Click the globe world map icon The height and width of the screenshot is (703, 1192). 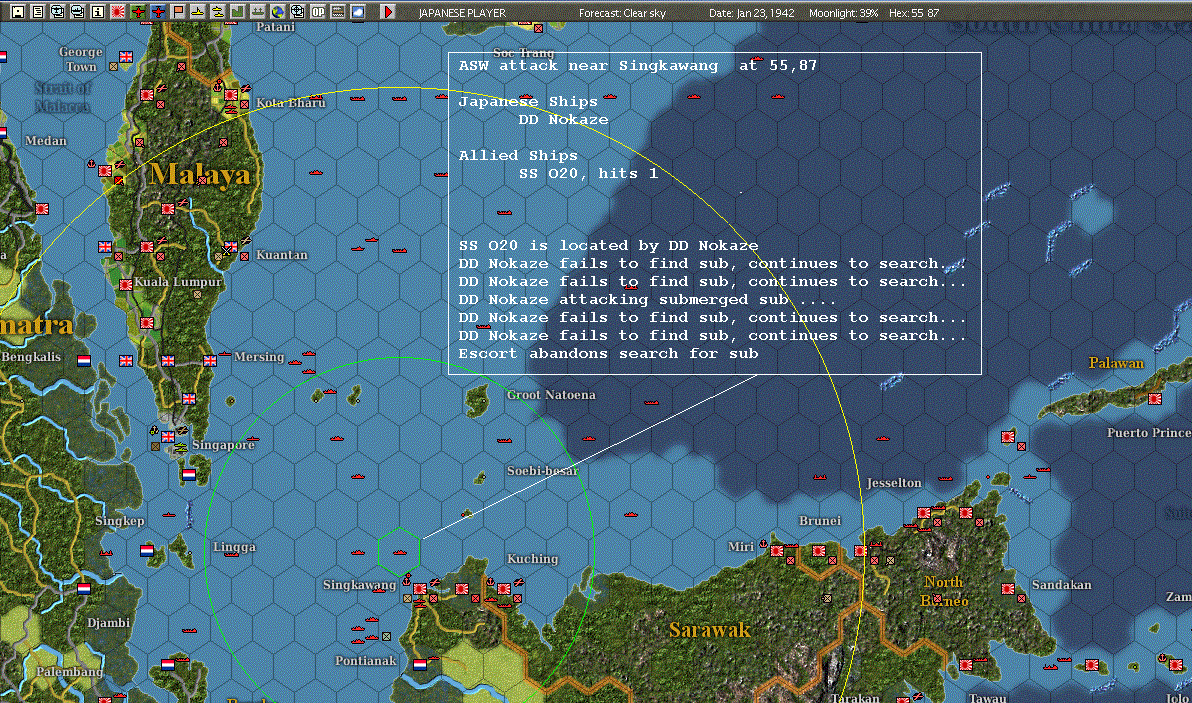coord(277,11)
